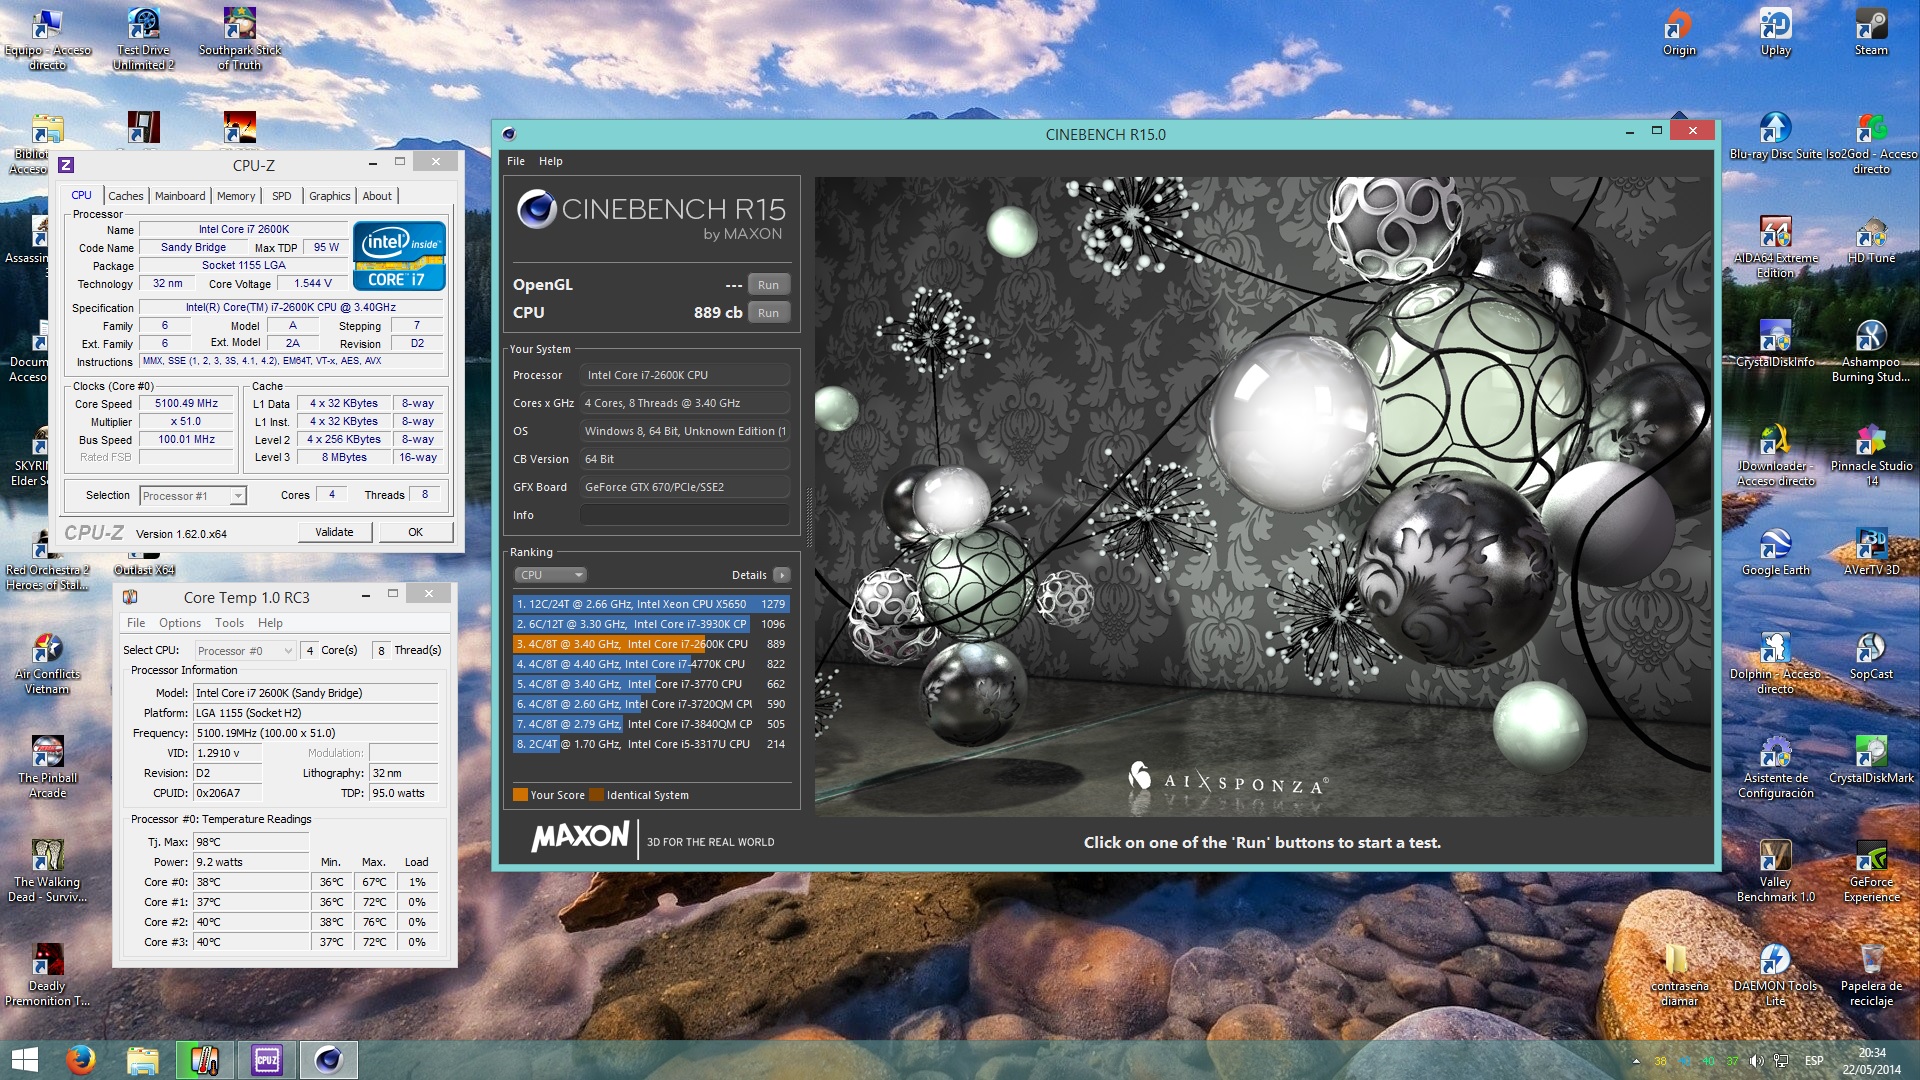This screenshot has height=1080, width=1920.
Task: Select the i7-4770K ranking entry
Action: (651, 664)
